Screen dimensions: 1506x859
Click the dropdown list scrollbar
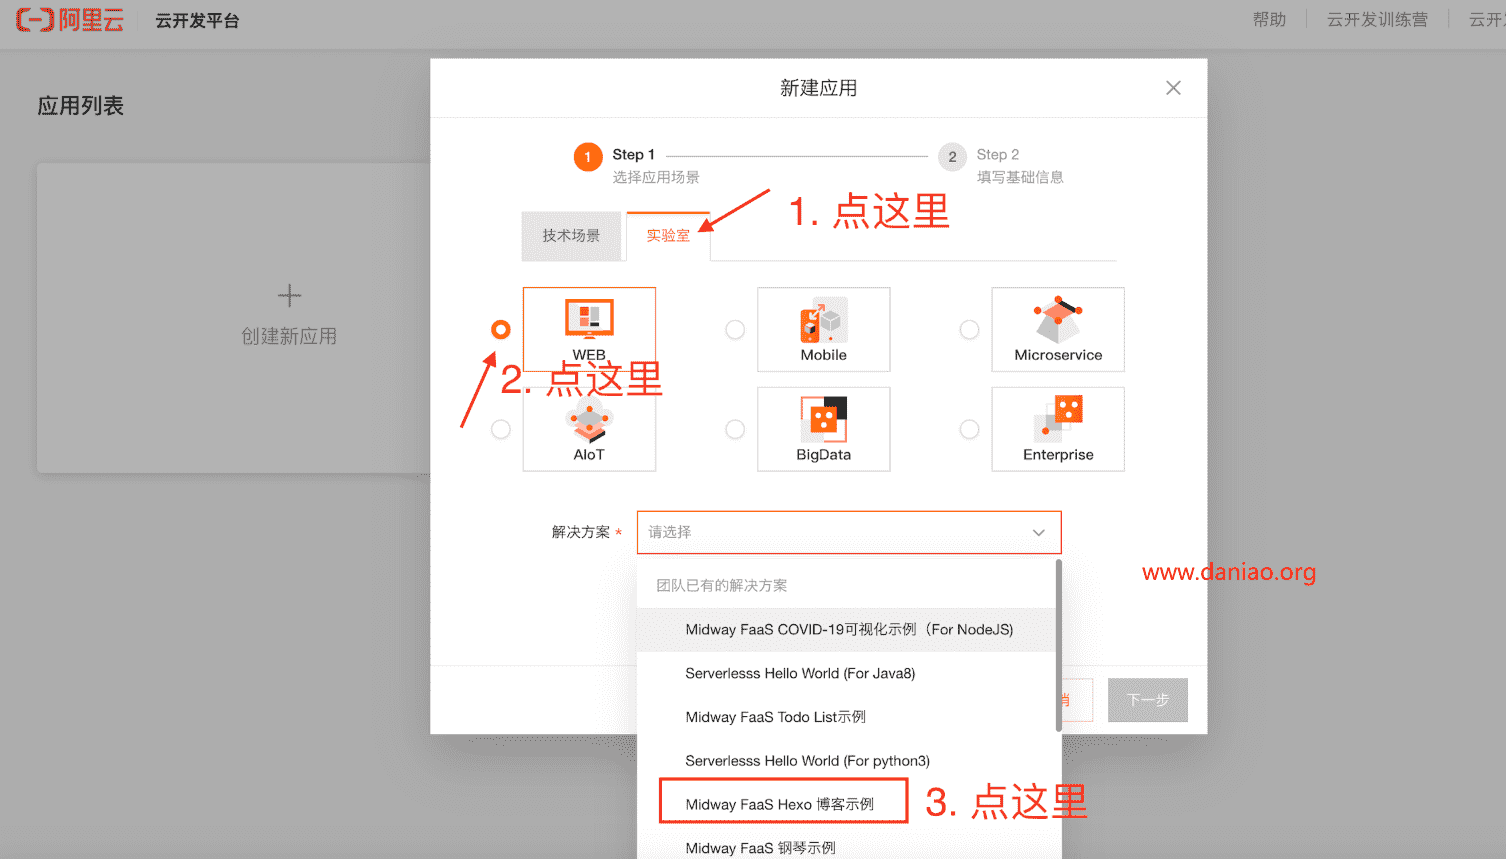point(1058,646)
